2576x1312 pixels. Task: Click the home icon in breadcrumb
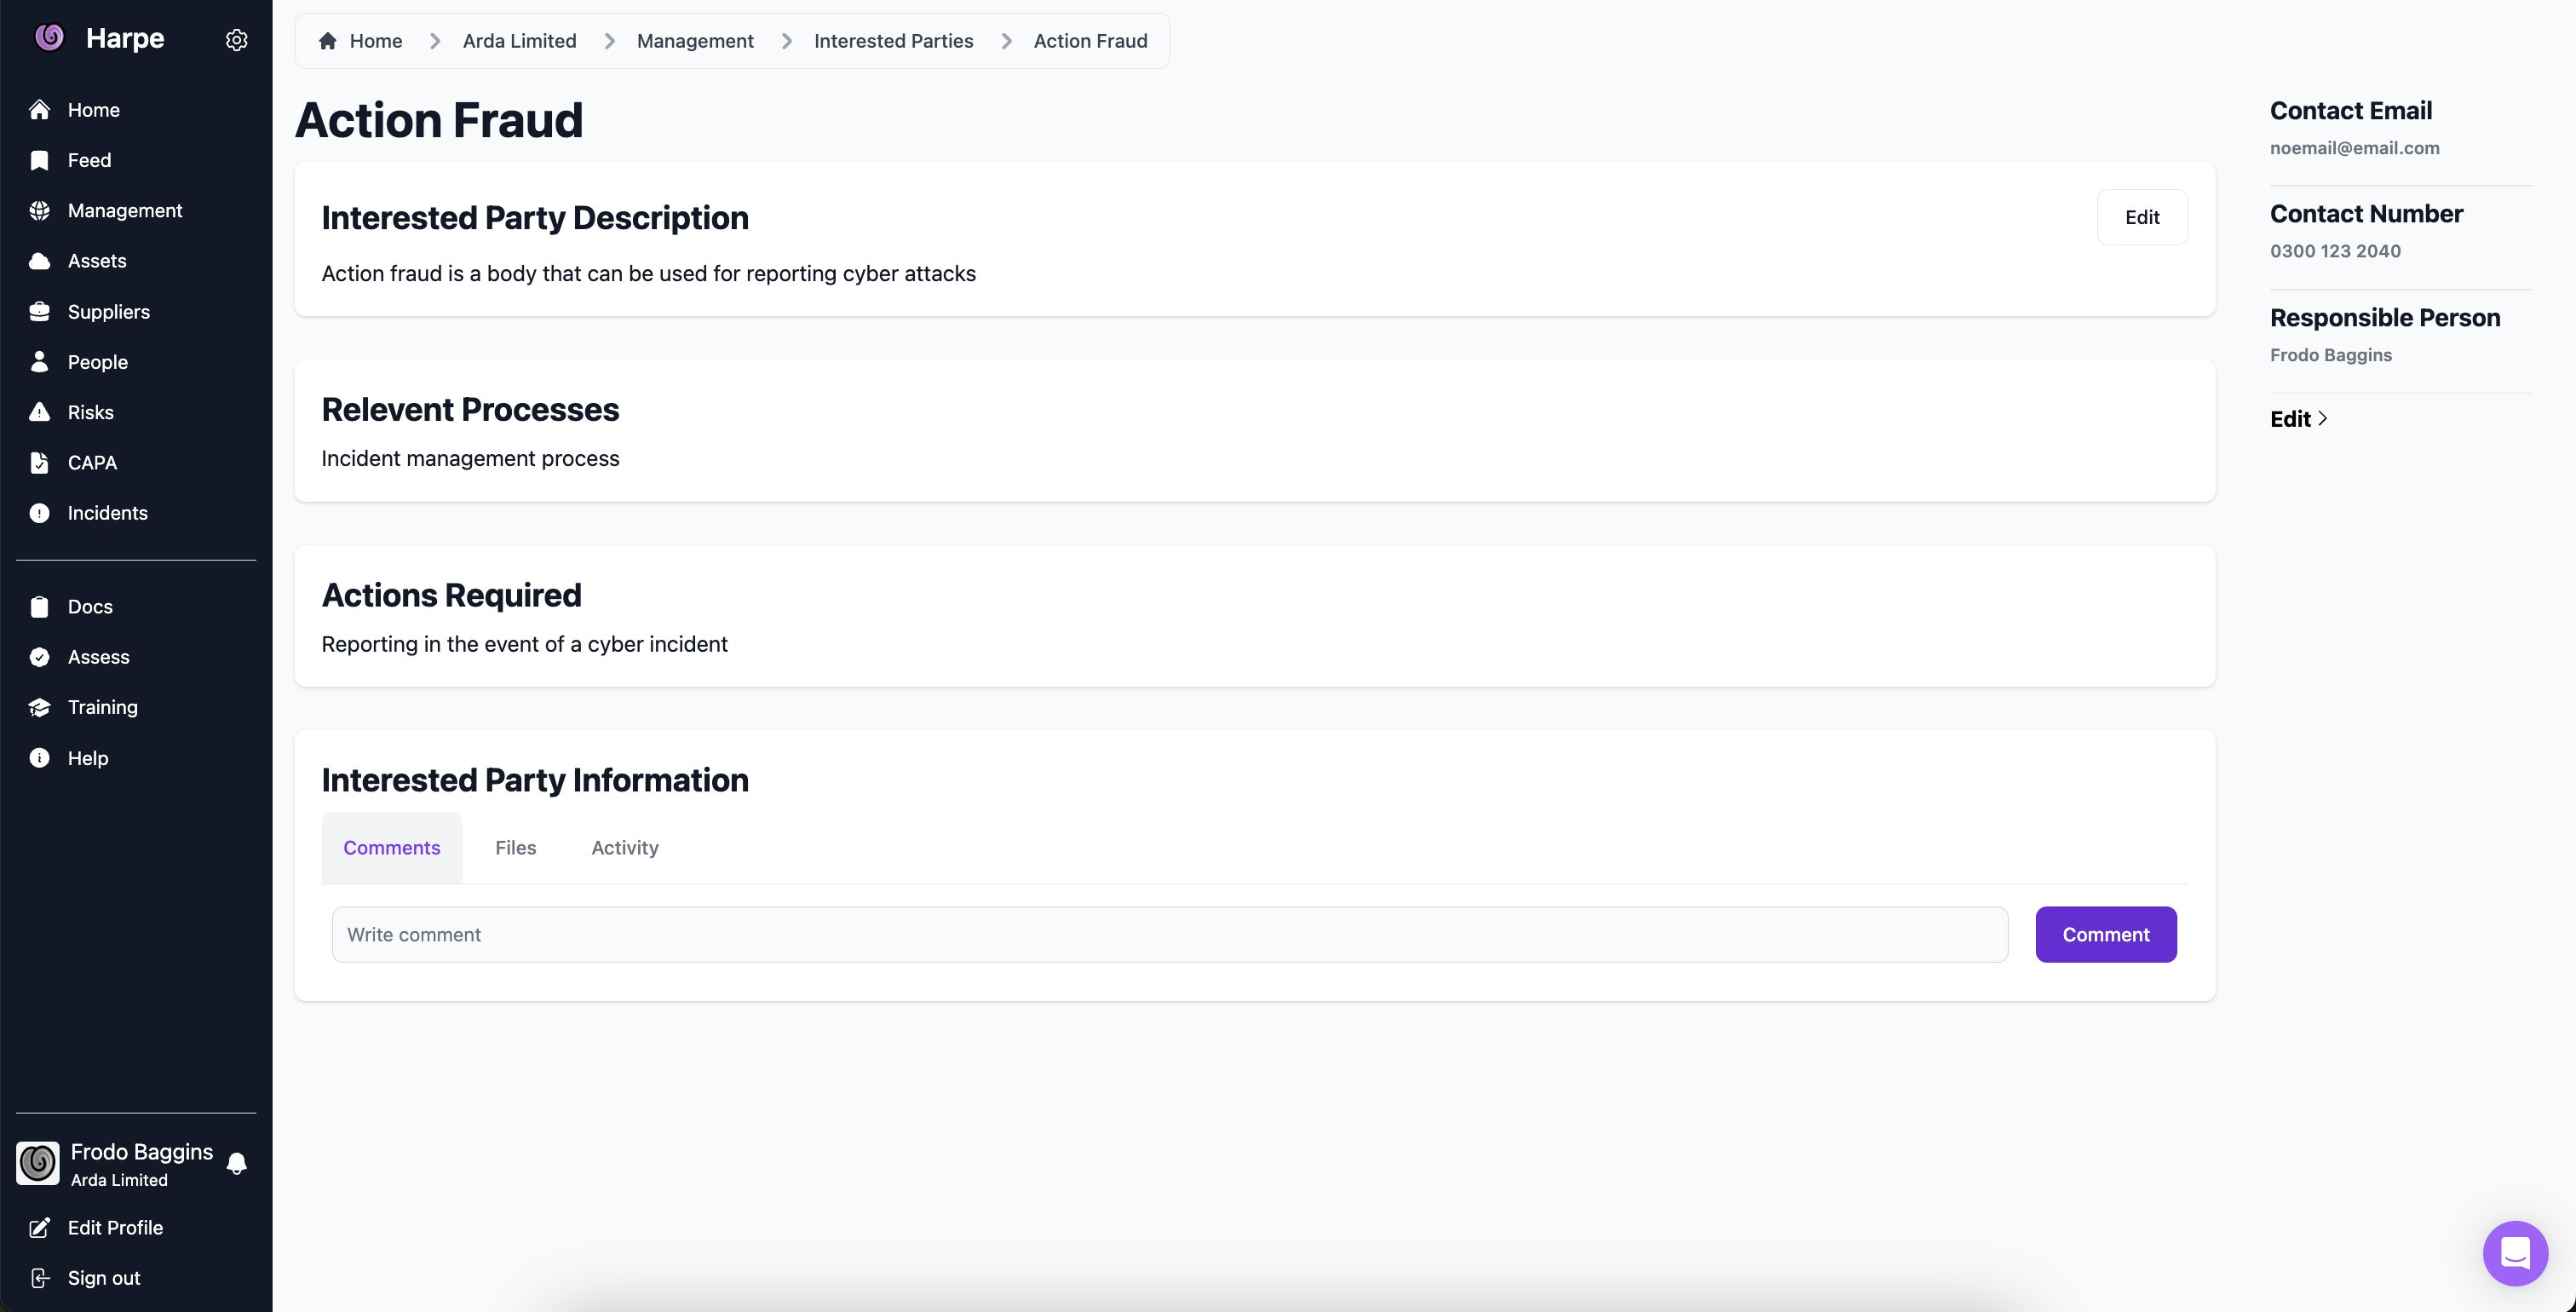[327, 41]
